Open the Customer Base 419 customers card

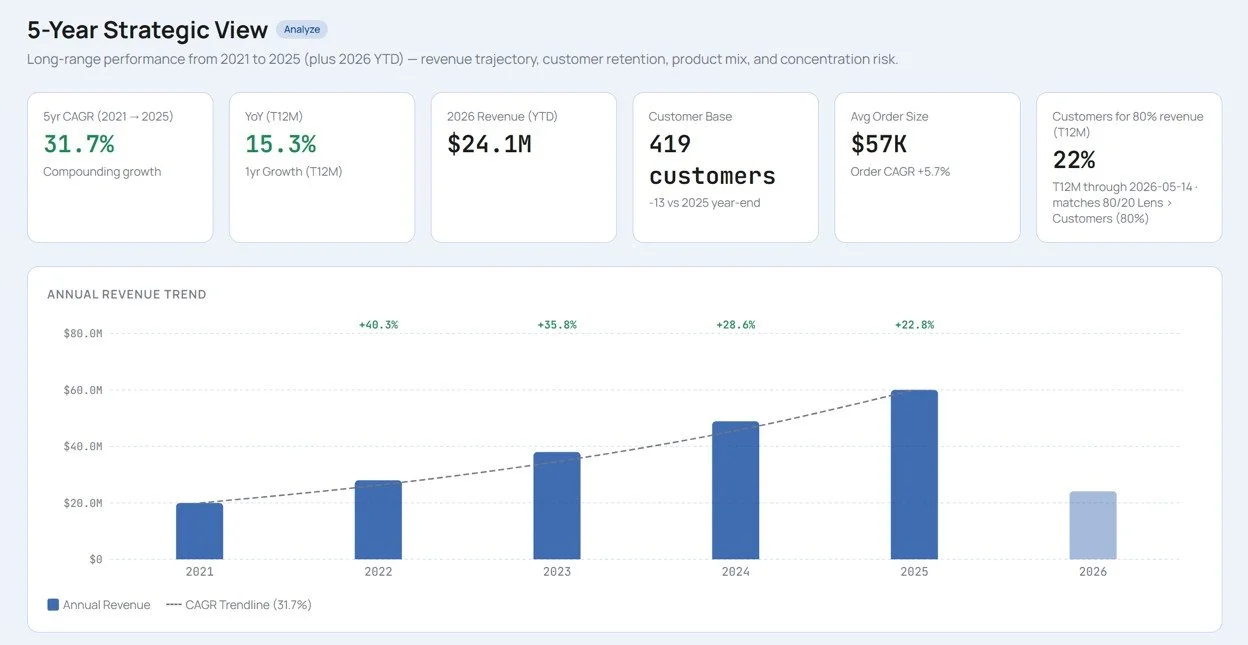point(726,167)
